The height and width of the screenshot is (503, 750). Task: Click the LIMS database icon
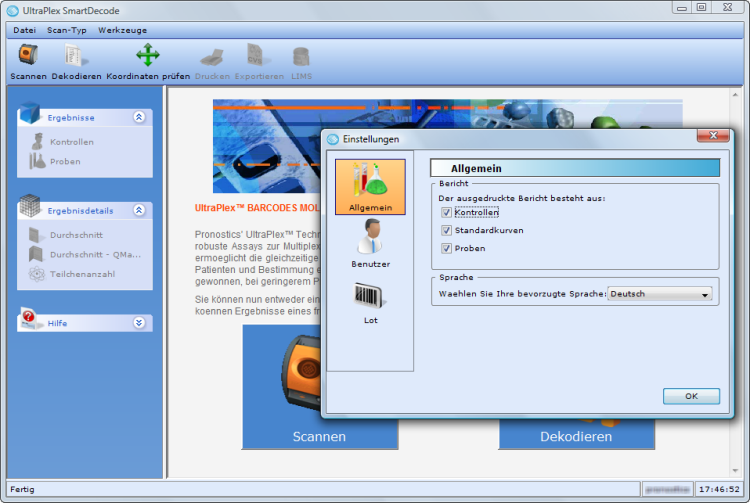(301, 57)
